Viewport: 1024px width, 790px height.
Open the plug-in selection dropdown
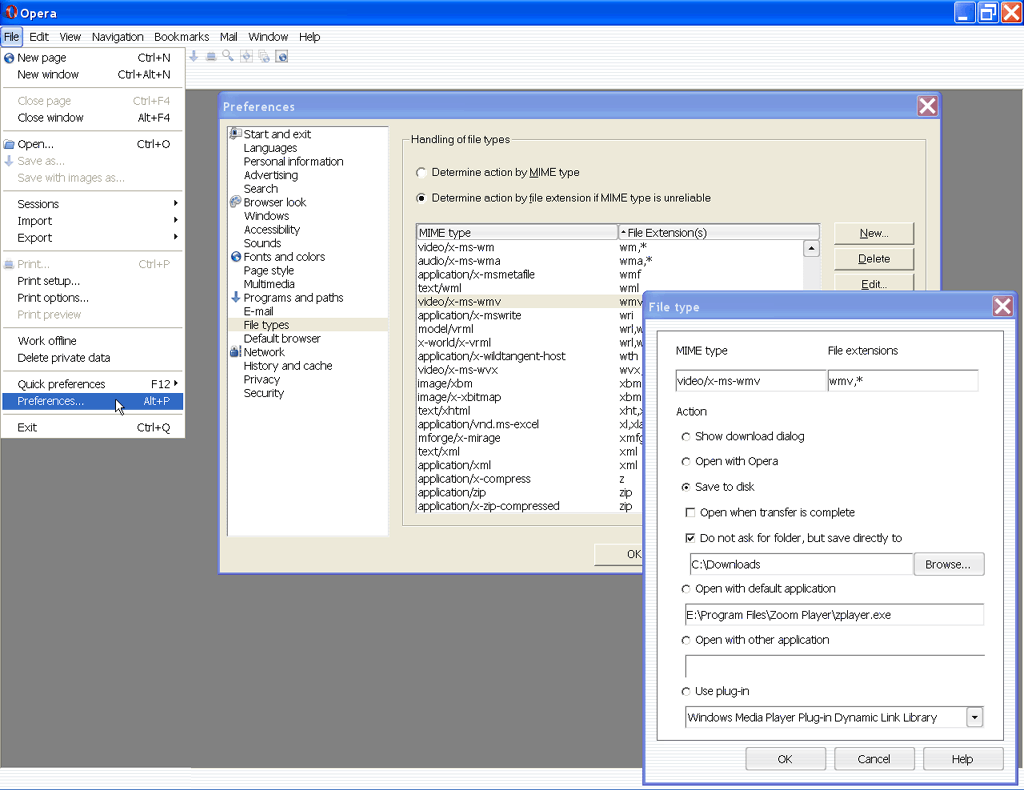[973, 717]
